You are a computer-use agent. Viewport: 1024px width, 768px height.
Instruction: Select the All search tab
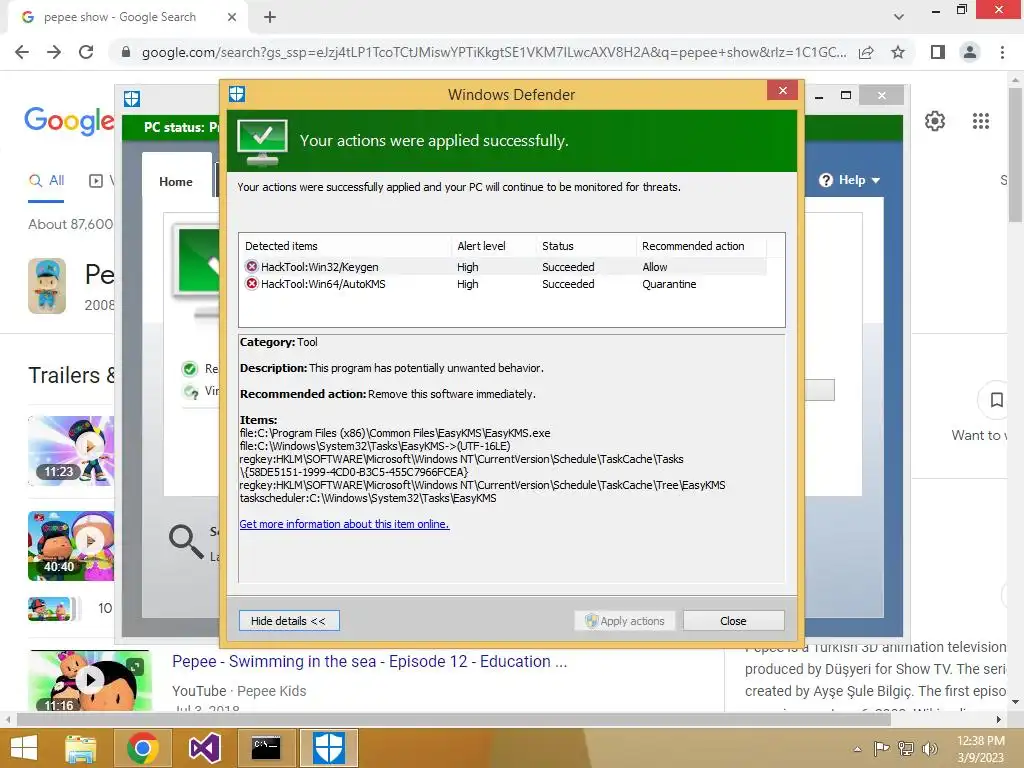click(x=46, y=181)
